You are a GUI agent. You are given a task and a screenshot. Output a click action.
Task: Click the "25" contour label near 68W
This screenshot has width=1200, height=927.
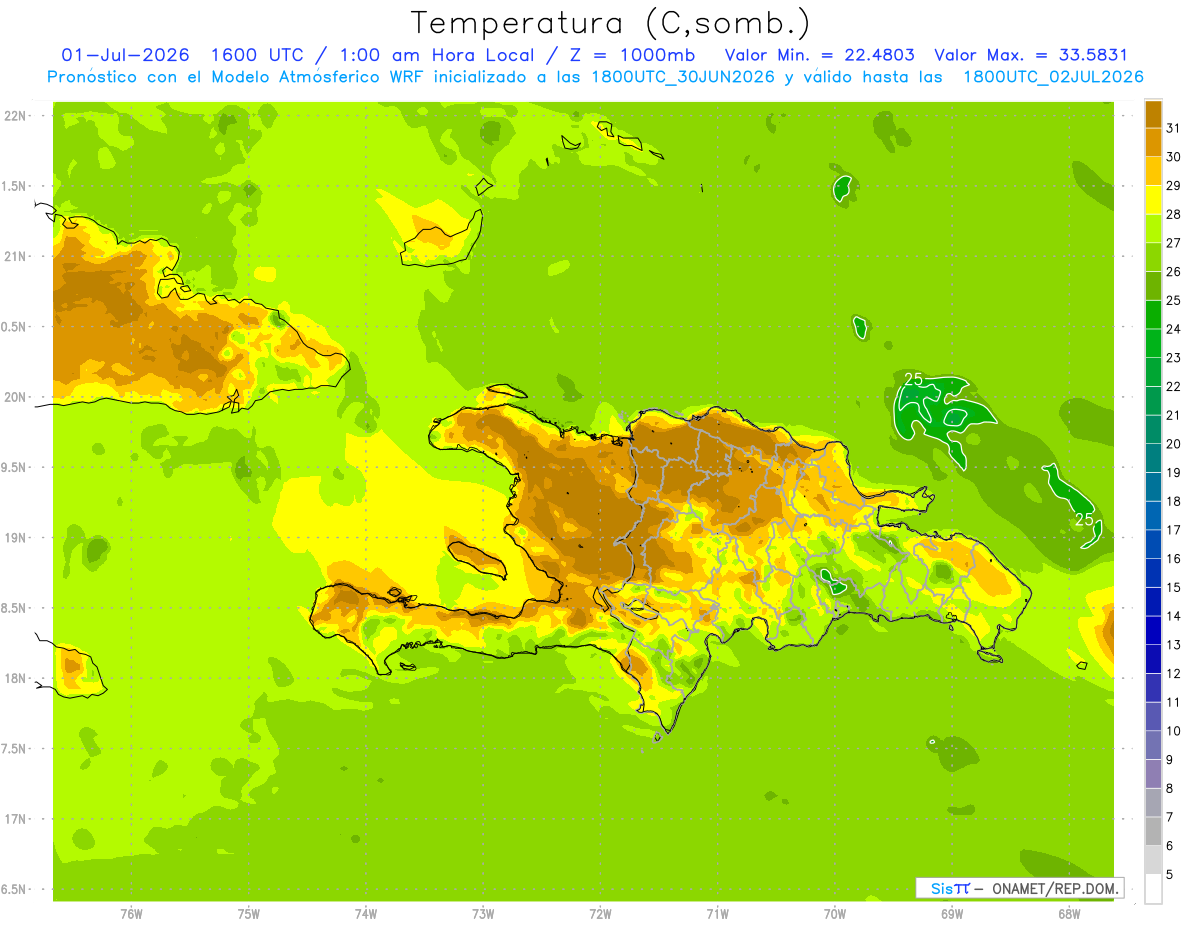coord(1084,519)
